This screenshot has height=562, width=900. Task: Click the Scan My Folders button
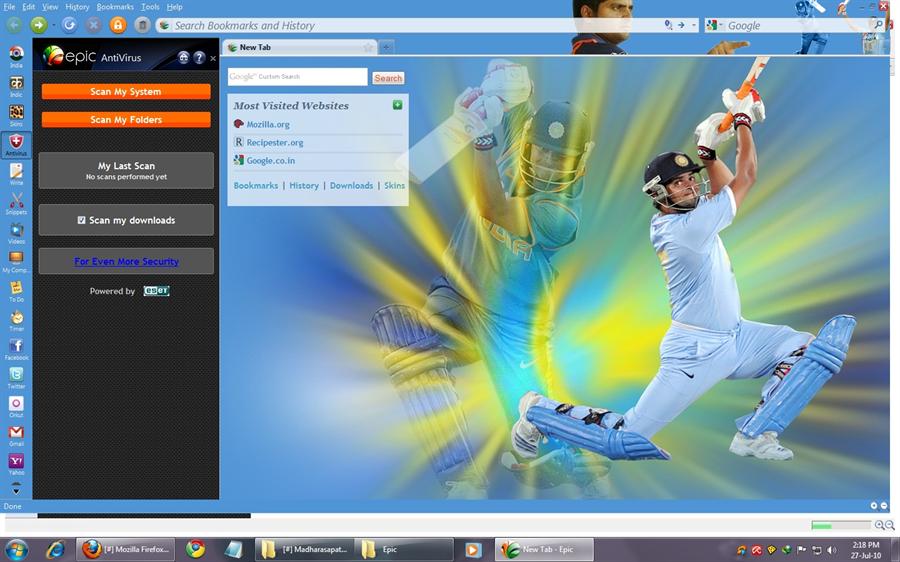126,119
